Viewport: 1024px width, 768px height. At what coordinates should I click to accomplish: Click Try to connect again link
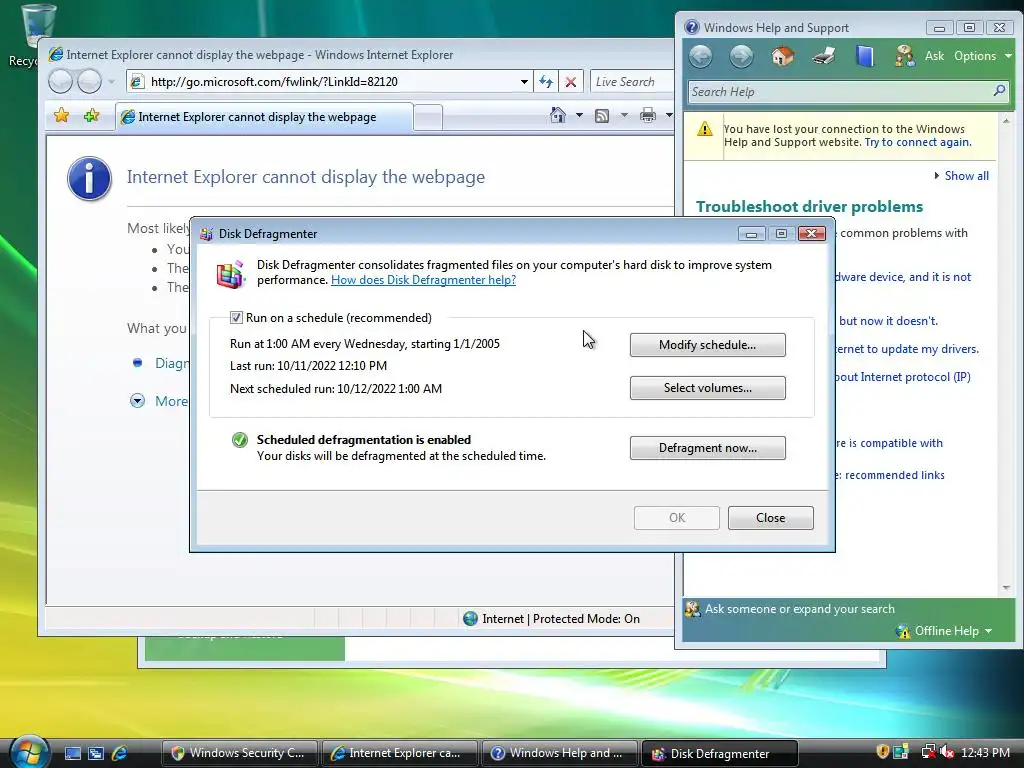pos(918,142)
